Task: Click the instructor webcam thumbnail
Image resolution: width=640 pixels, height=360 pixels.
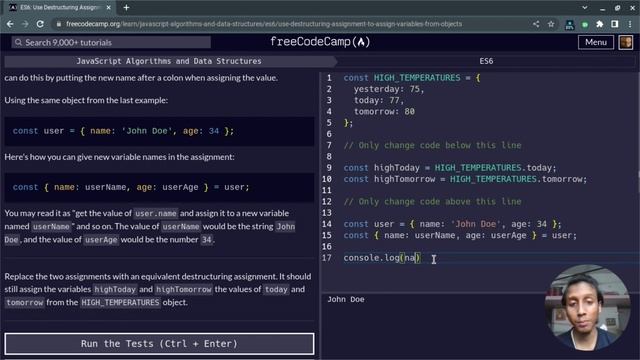Action: pyautogui.click(x=587, y=308)
